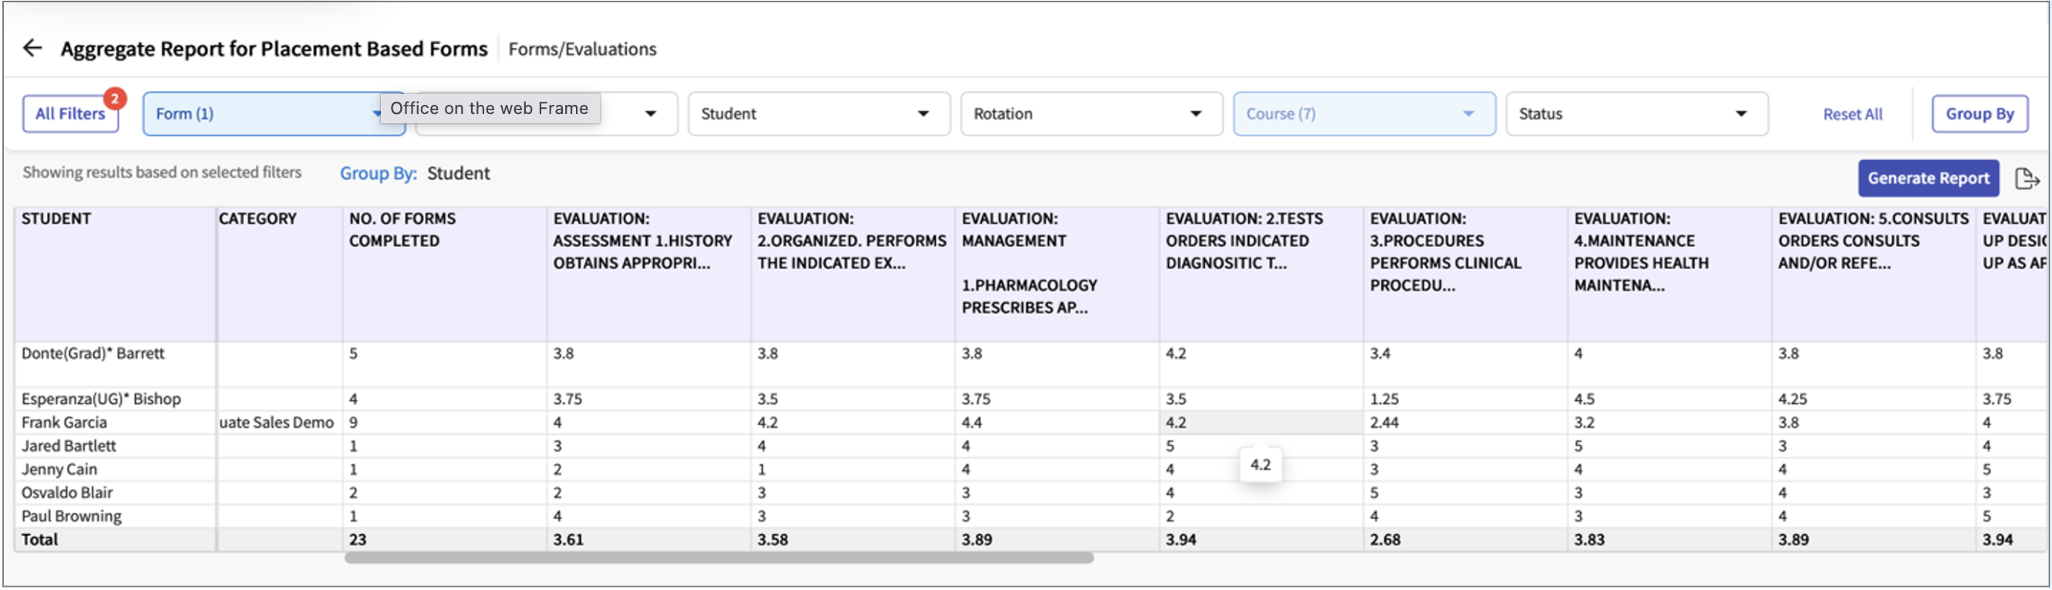
Task: Click the export report icon
Action: 2027,178
